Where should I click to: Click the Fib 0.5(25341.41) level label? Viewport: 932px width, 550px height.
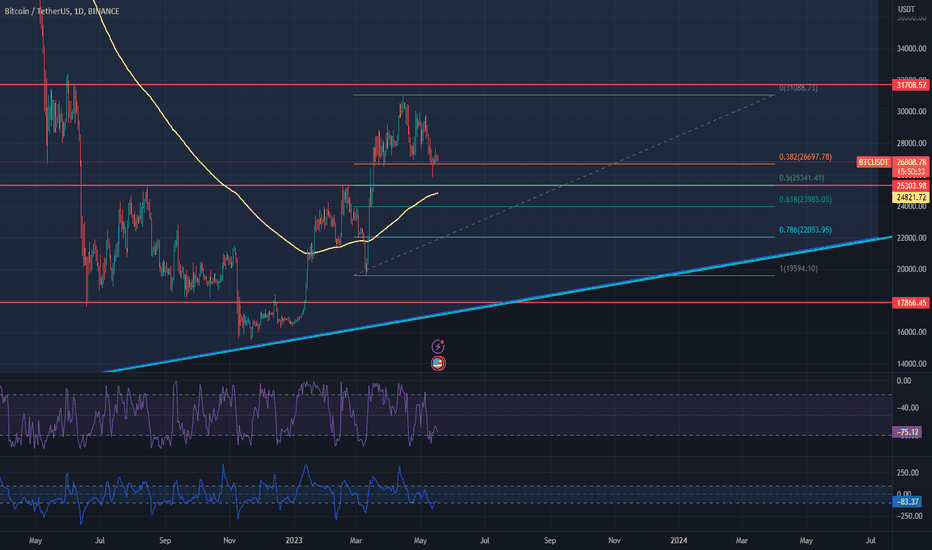[802, 178]
